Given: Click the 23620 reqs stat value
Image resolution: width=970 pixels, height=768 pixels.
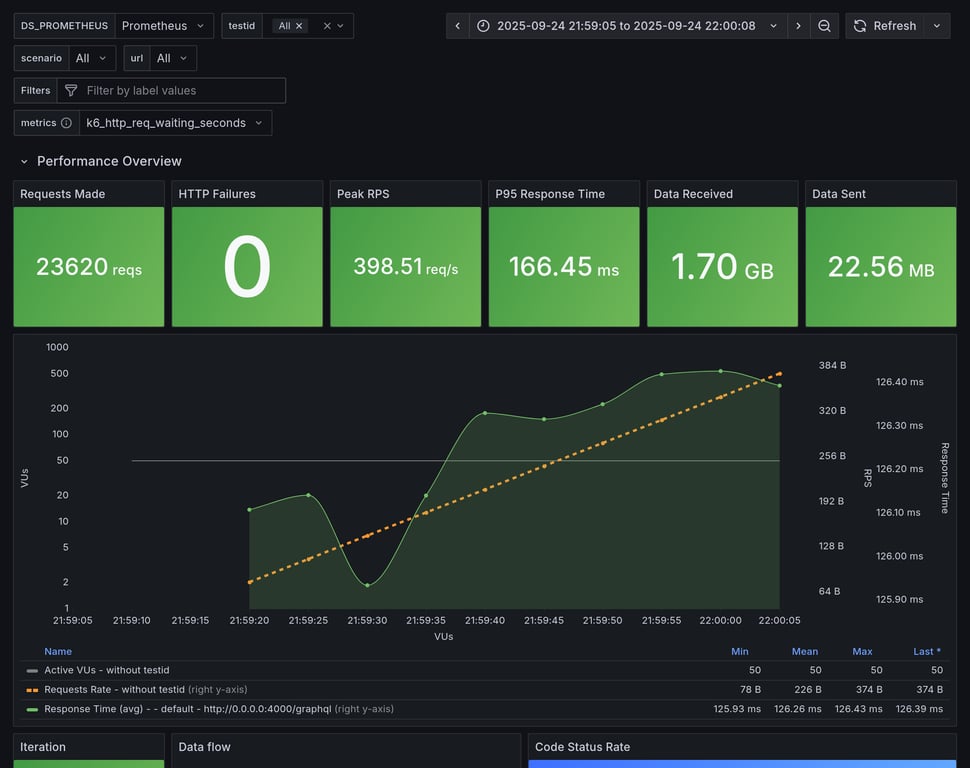Looking at the screenshot, I should click(x=89, y=267).
